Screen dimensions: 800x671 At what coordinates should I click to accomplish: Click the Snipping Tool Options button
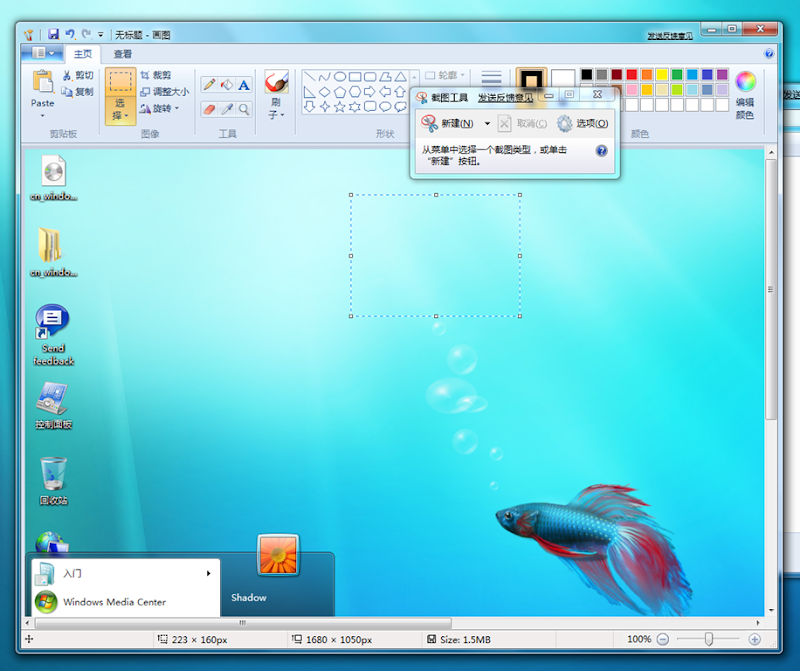click(583, 123)
